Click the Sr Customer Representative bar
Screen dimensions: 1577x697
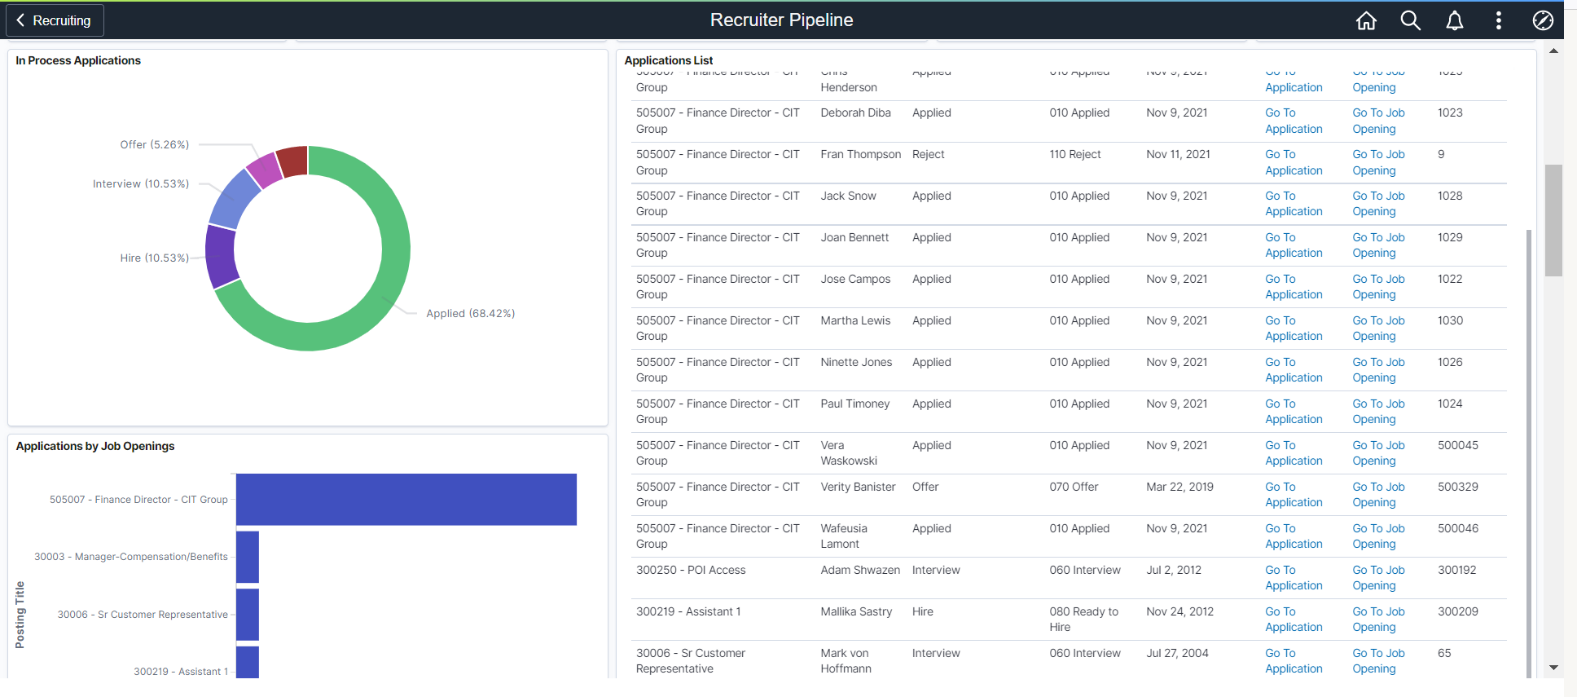coord(247,614)
